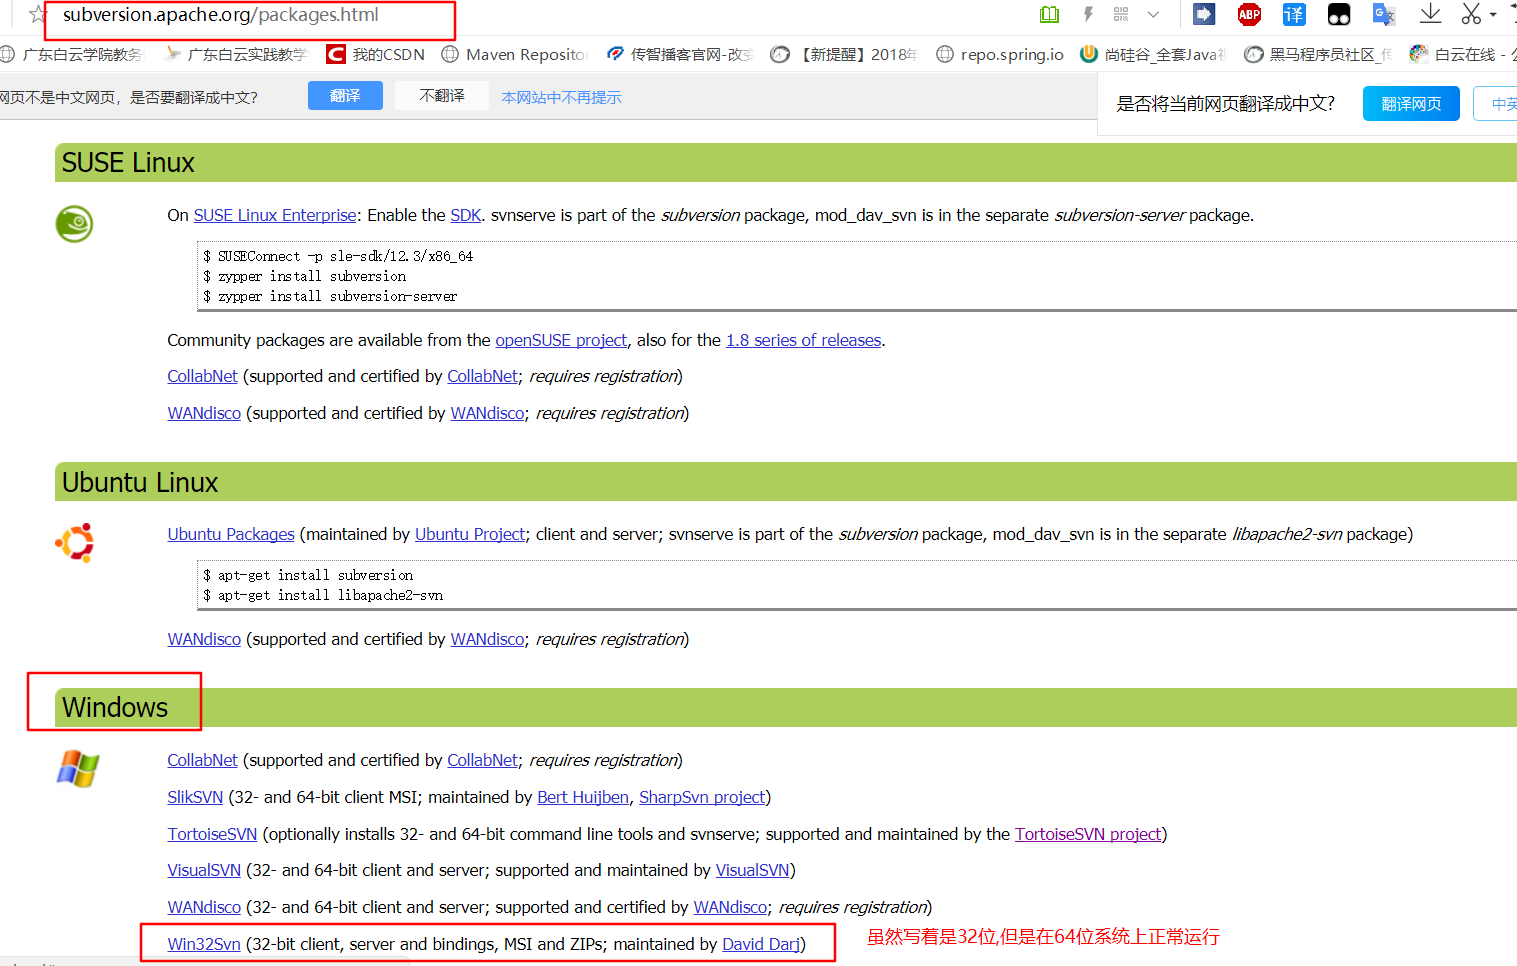Viewport: 1517px width, 966px height.
Task: Open first CollabNet link under Windows
Action: tap(203, 760)
